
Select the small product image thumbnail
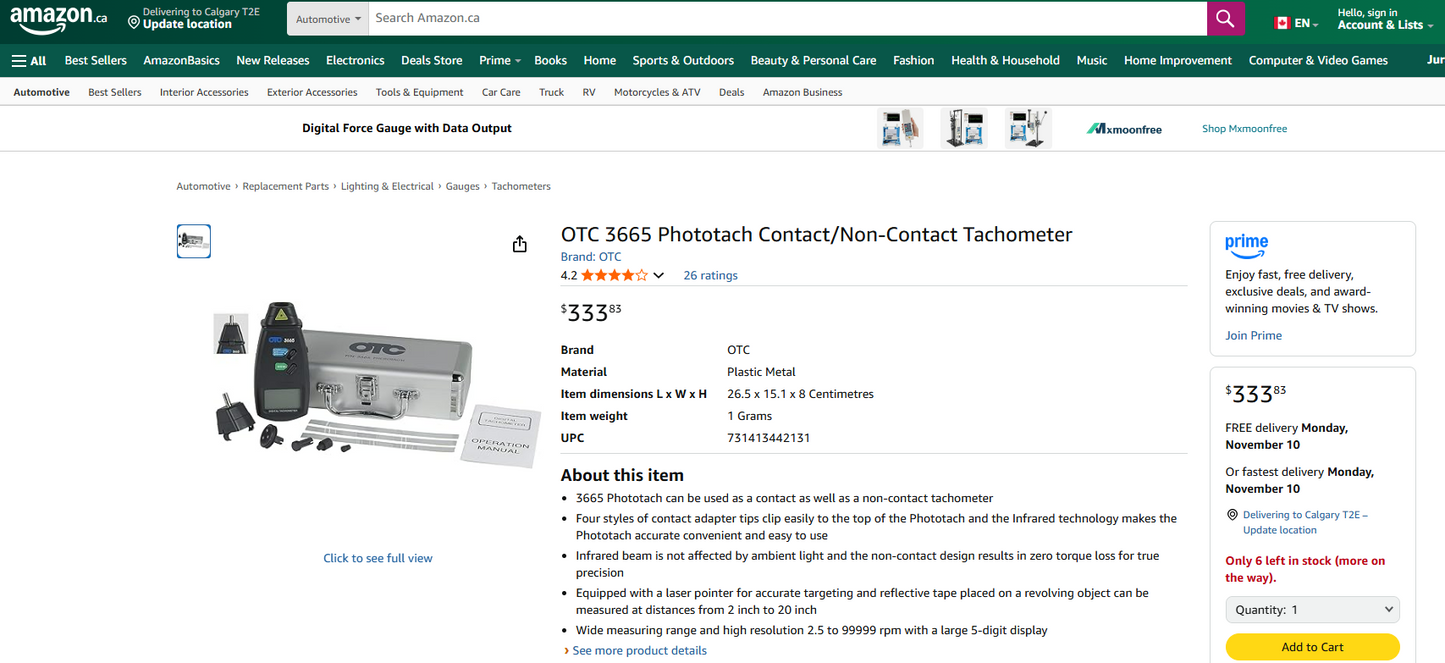tap(193, 240)
